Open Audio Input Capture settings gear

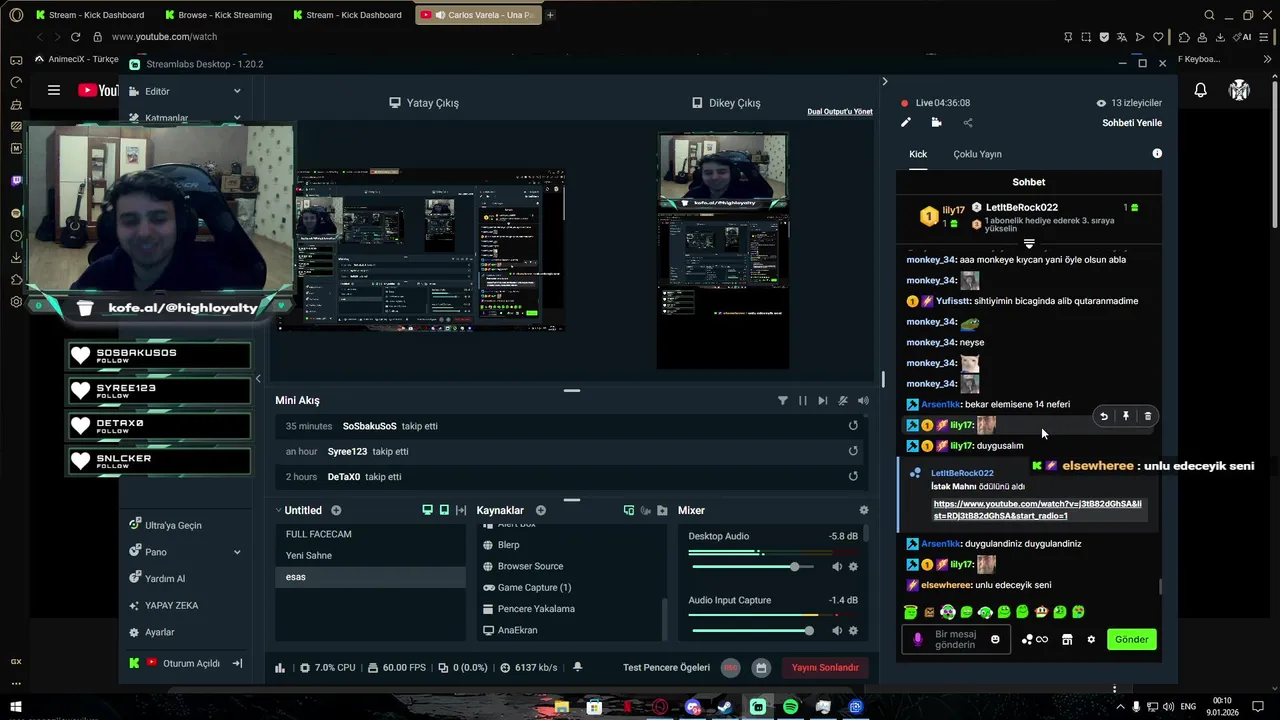point(853,631)
